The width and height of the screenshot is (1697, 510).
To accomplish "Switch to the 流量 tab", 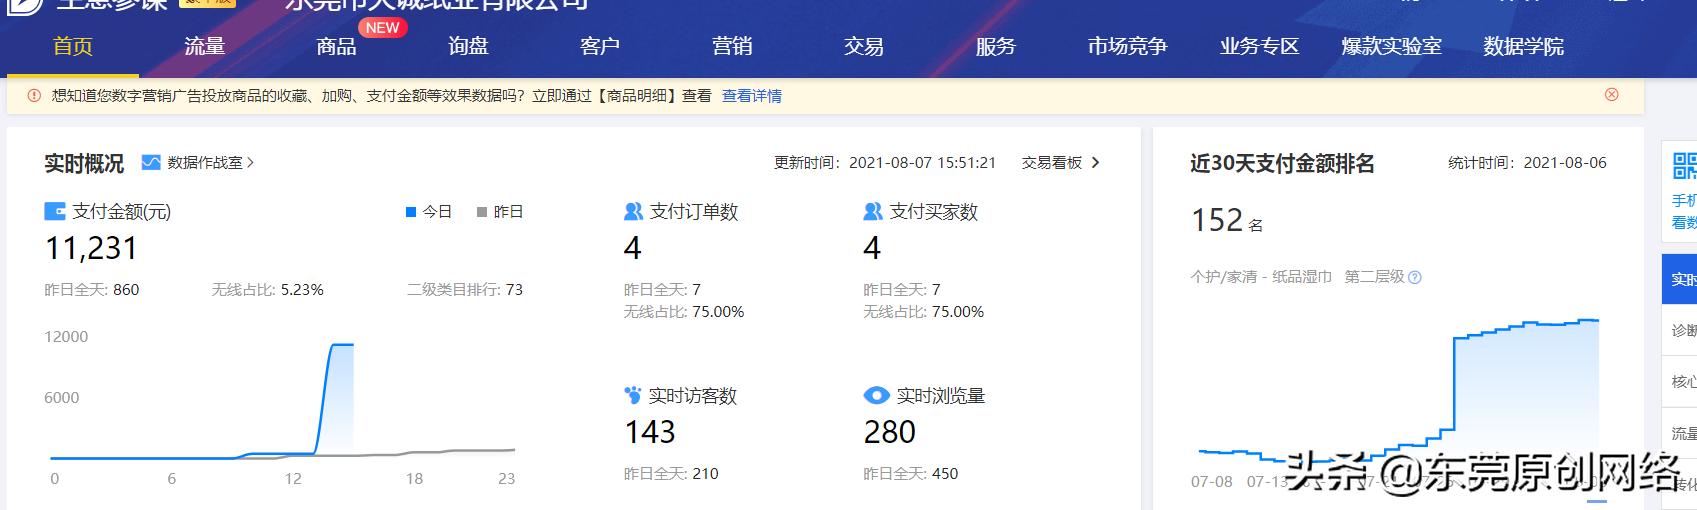I will (x=205, y=46).
